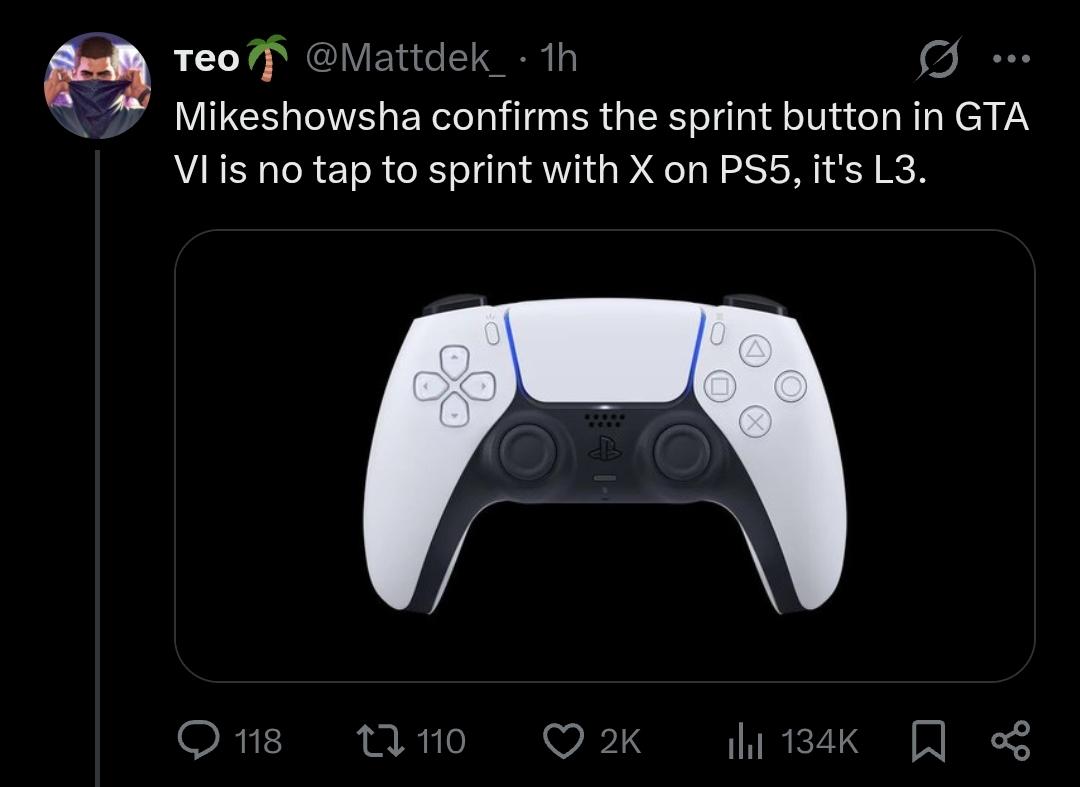
Task: Open Teo's profile avatar
Action: (97, 85)
